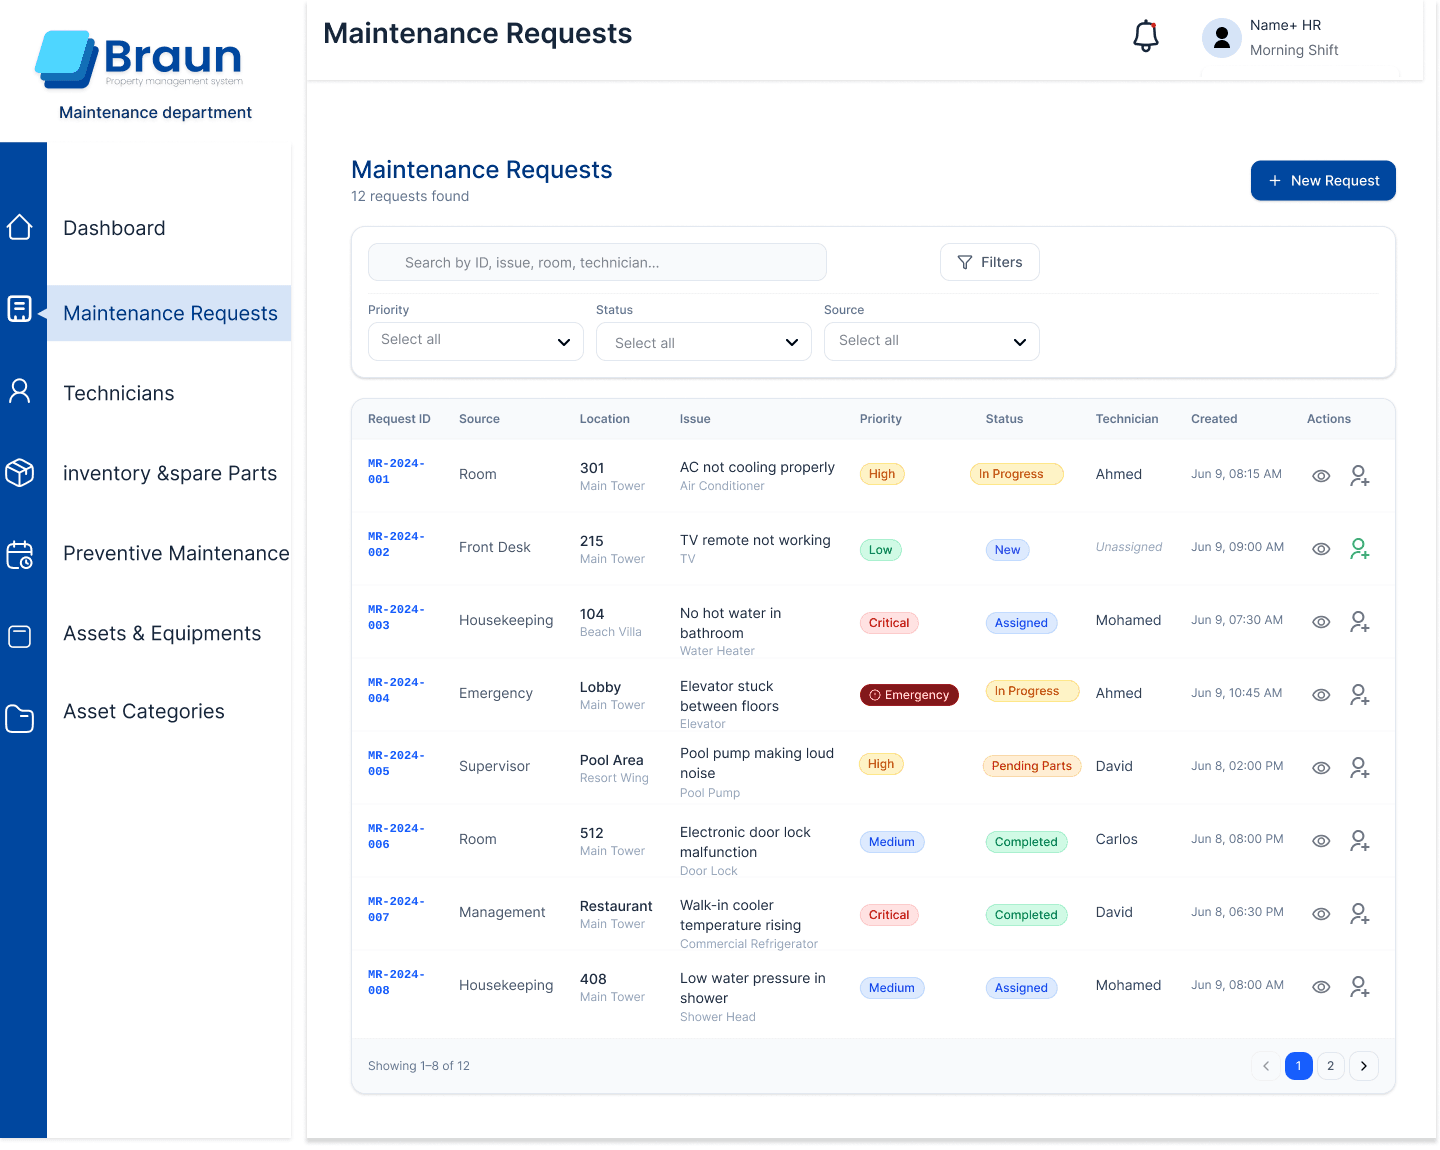Click the Emergency priority badge
Screen dimensions: 1440x1150
[x=909, y=695]
